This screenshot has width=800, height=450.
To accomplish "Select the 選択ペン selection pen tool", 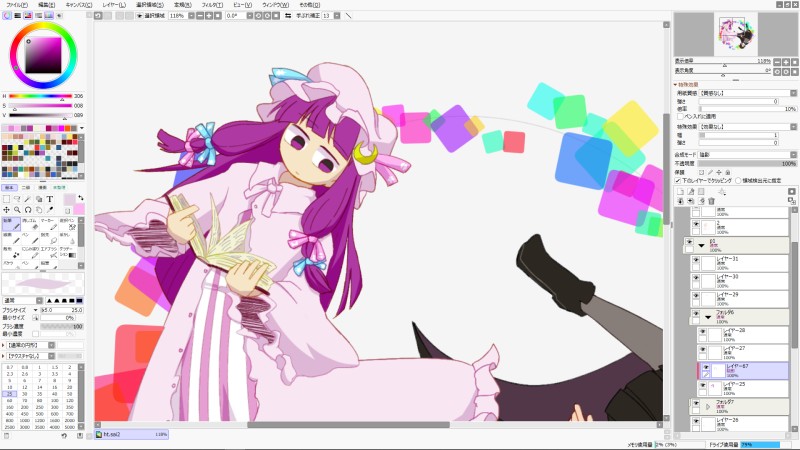I will 68,224.
